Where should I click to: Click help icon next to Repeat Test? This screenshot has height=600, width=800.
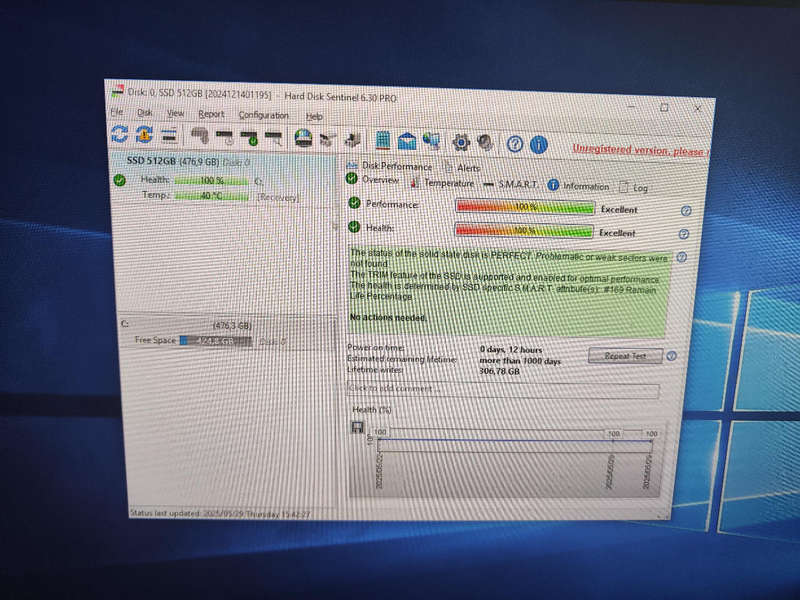point(671,356)
